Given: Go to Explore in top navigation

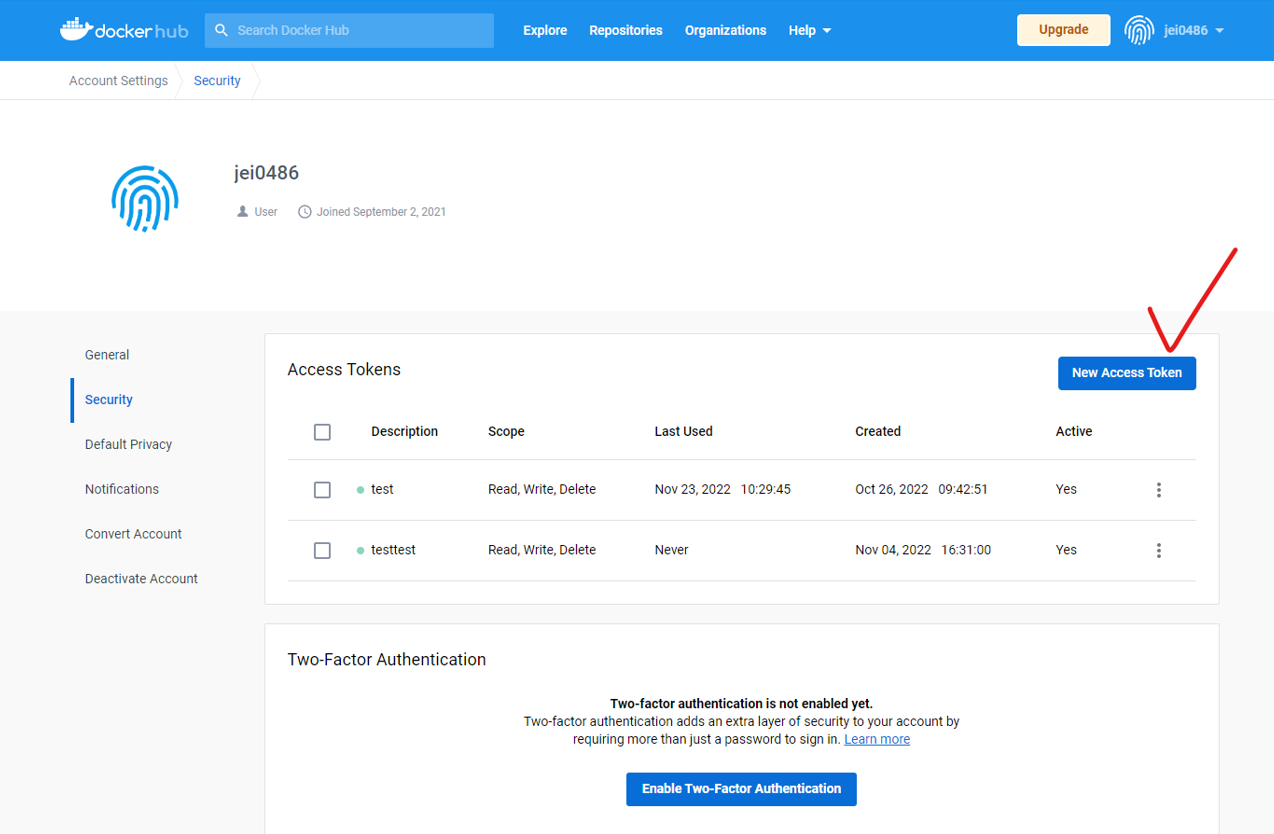Looking at the screenshot, I should (x=545, y=30).
